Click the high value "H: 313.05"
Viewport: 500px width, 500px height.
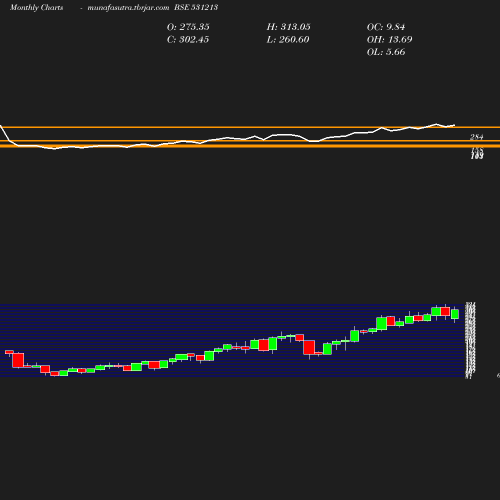pos(288,27)
